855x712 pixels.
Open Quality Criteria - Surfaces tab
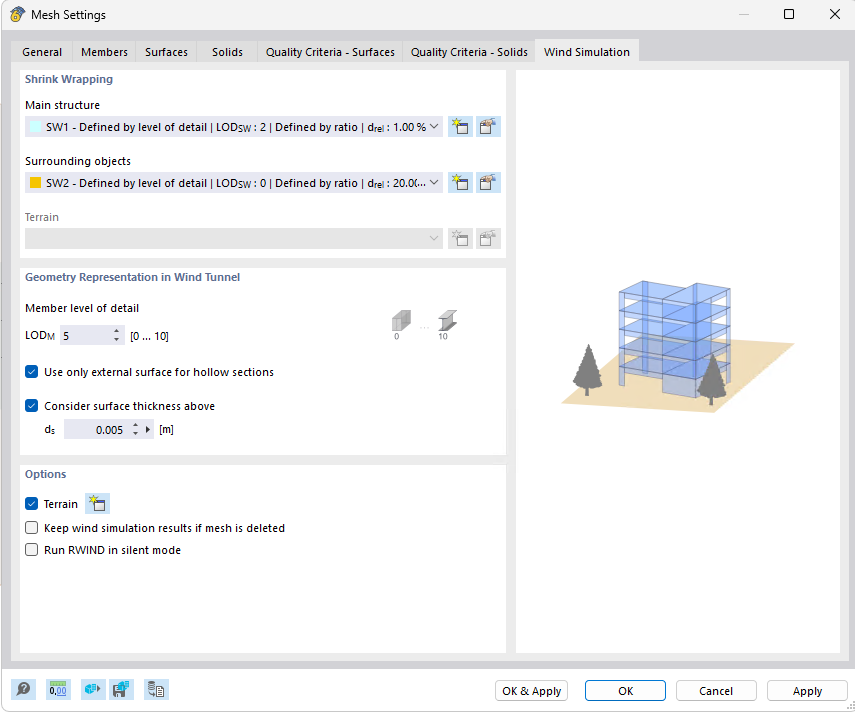coord(330,52)
